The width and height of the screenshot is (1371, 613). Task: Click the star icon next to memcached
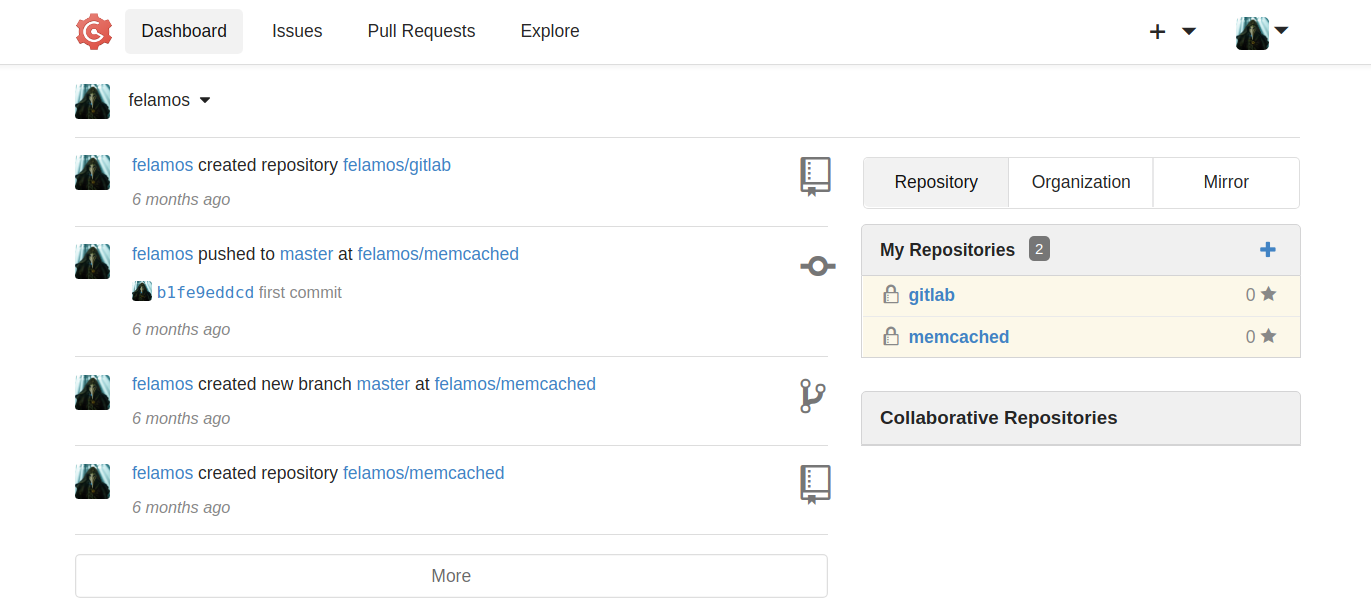pyautogui.click(x=1268, y=337)
